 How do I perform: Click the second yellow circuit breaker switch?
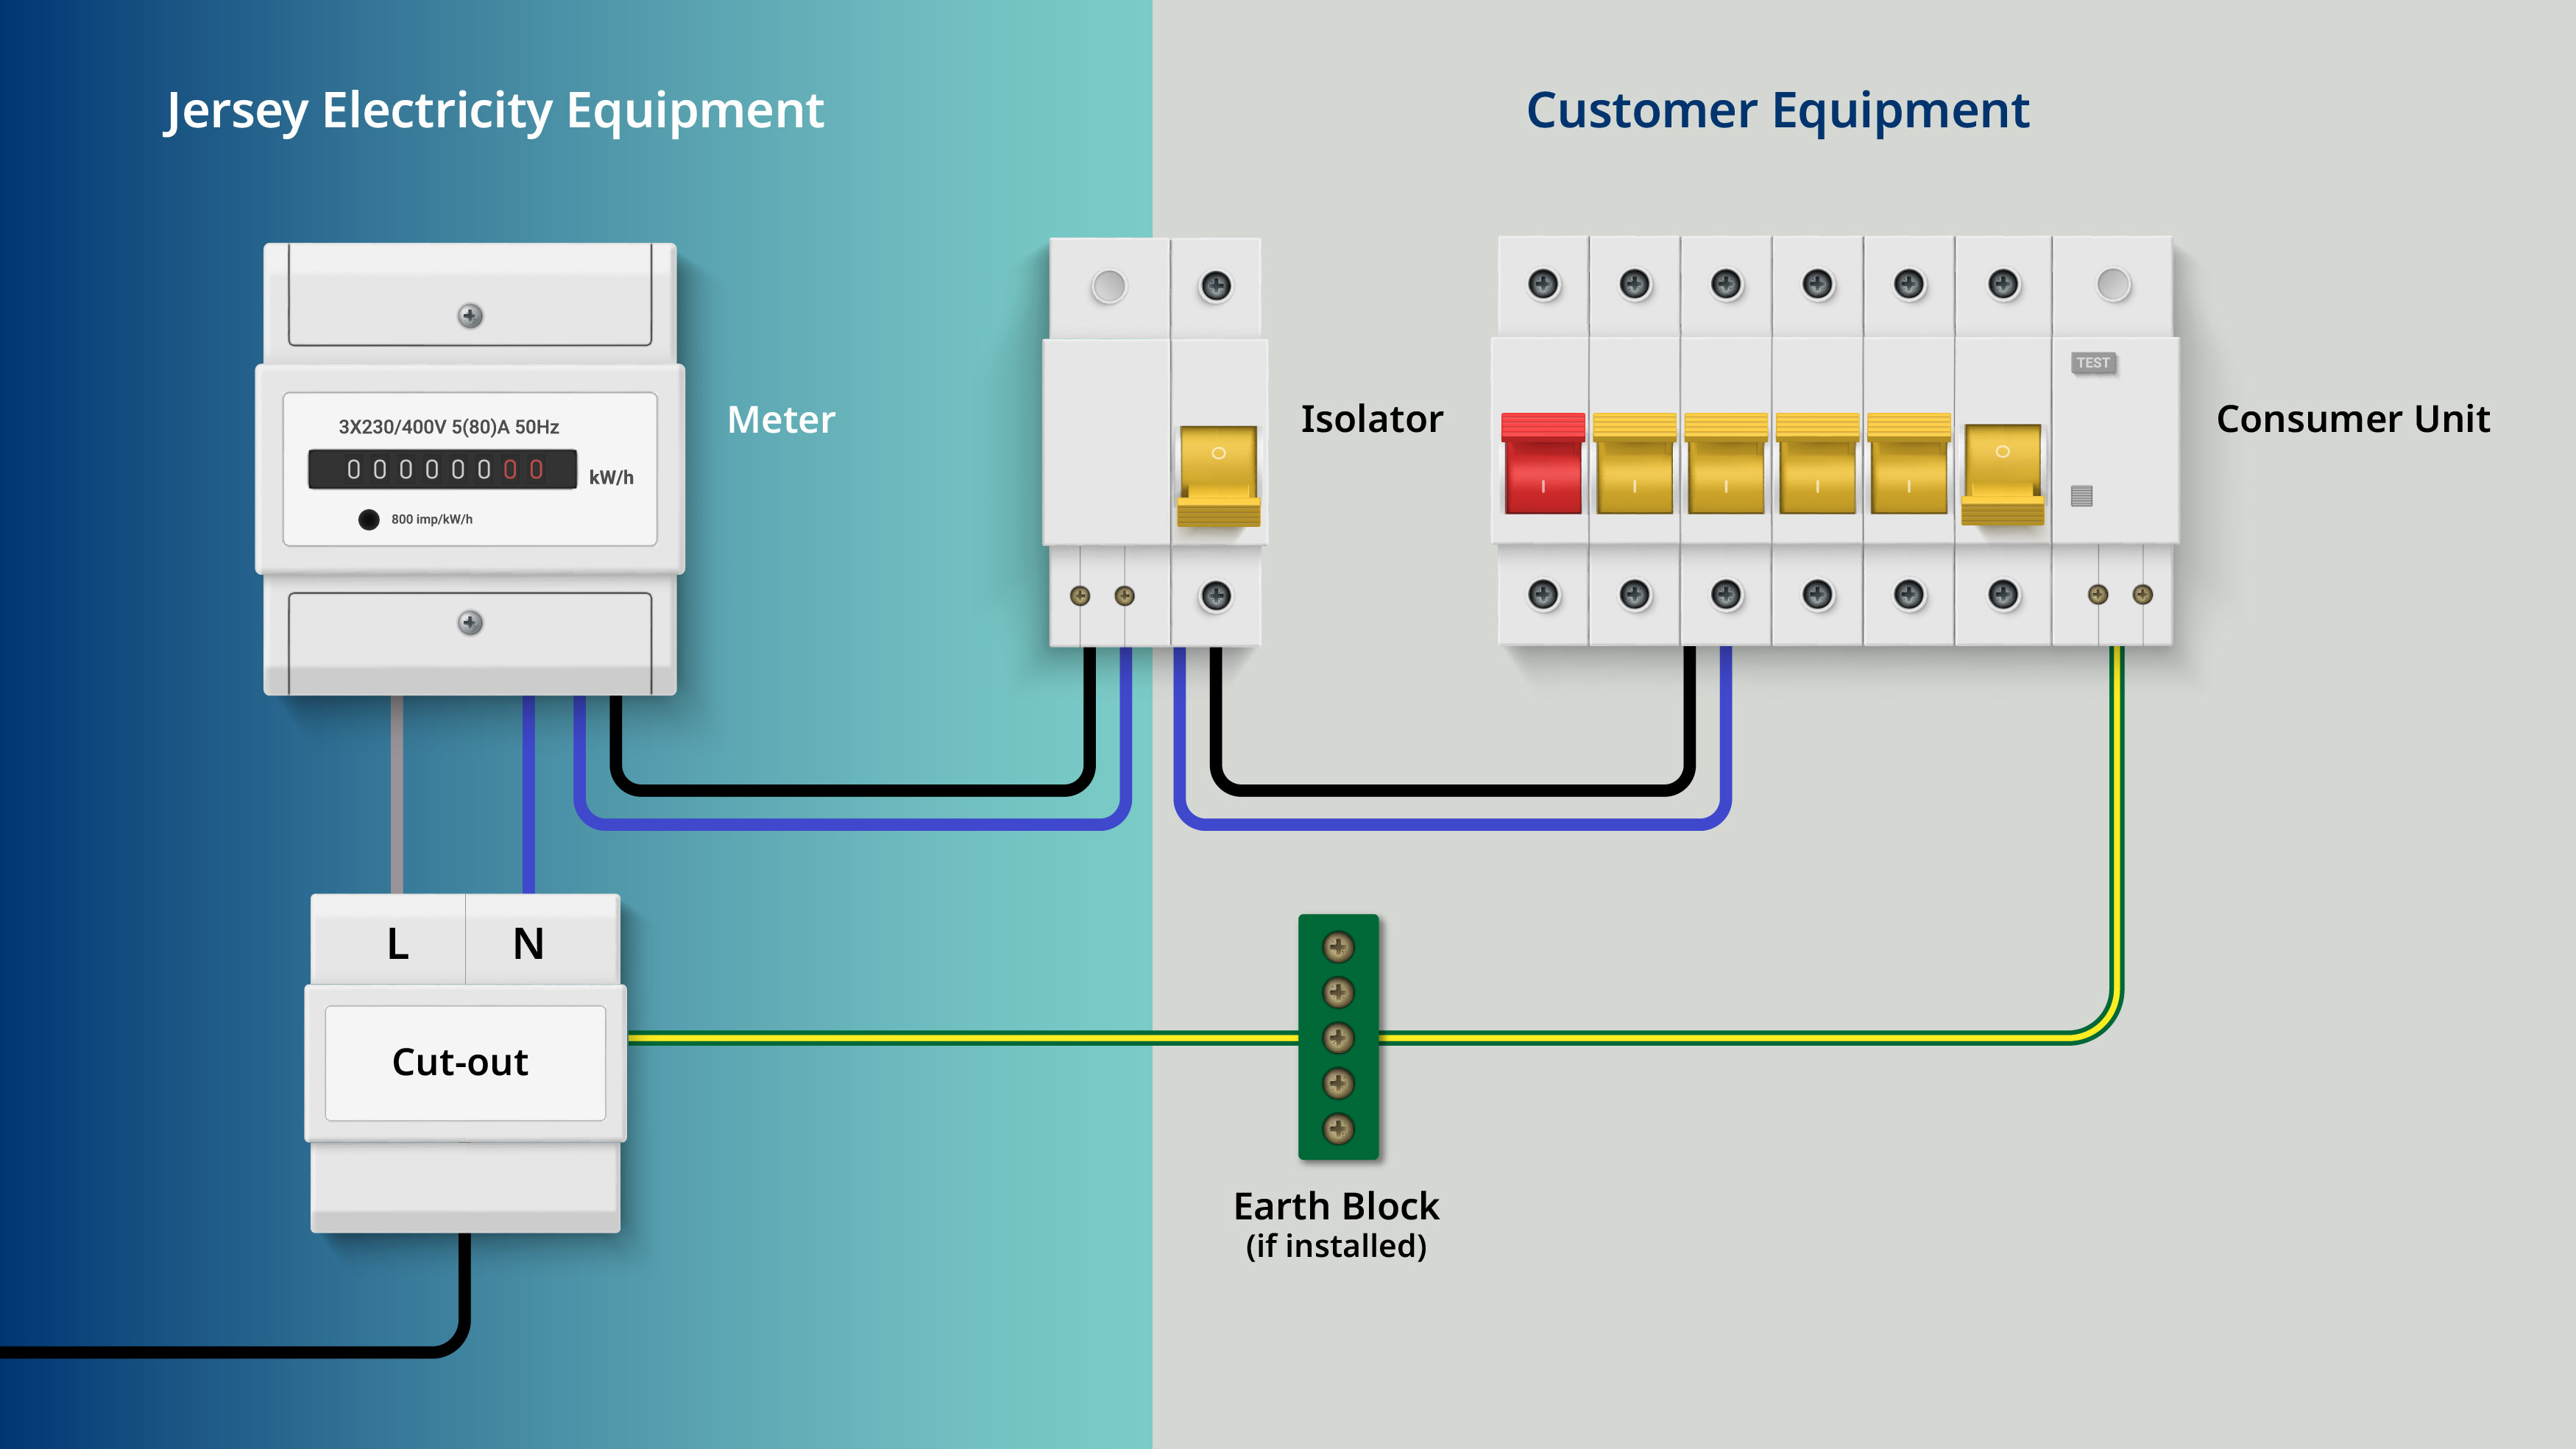(1726, 463)
